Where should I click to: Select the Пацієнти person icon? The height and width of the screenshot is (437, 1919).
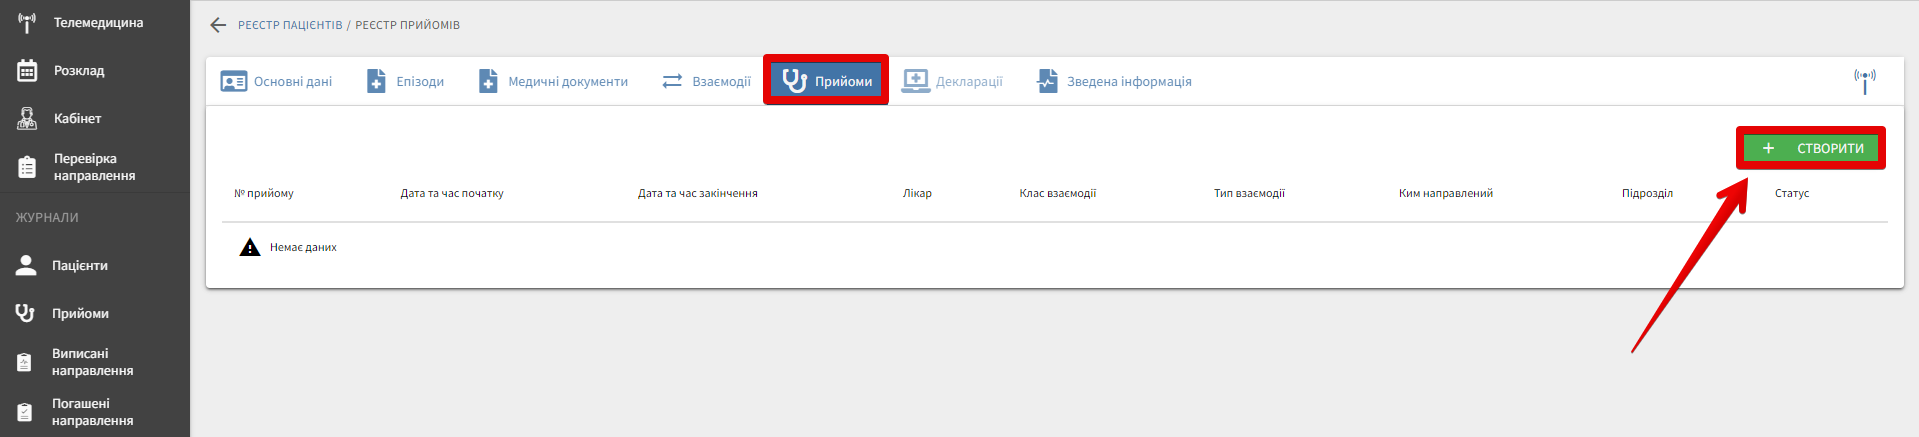click(26, 266)
